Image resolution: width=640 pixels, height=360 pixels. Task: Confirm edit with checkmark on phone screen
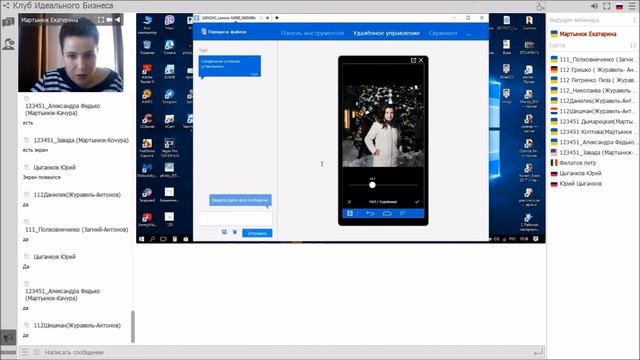pos(417,202)
